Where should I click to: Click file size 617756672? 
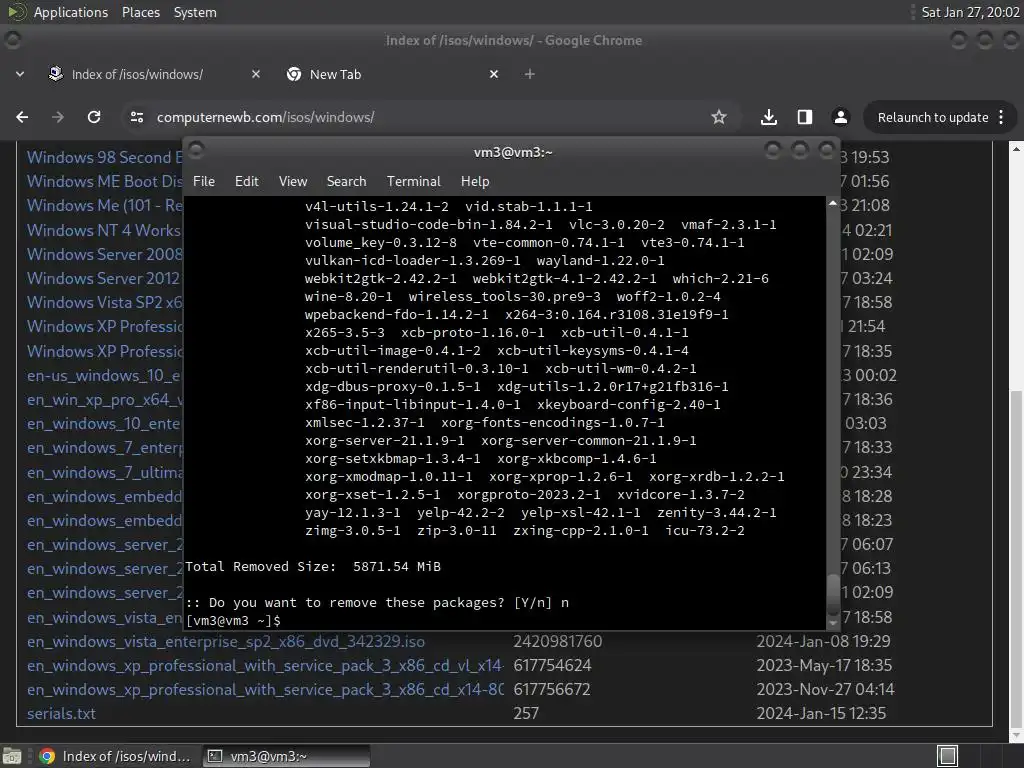click(552, 690)
